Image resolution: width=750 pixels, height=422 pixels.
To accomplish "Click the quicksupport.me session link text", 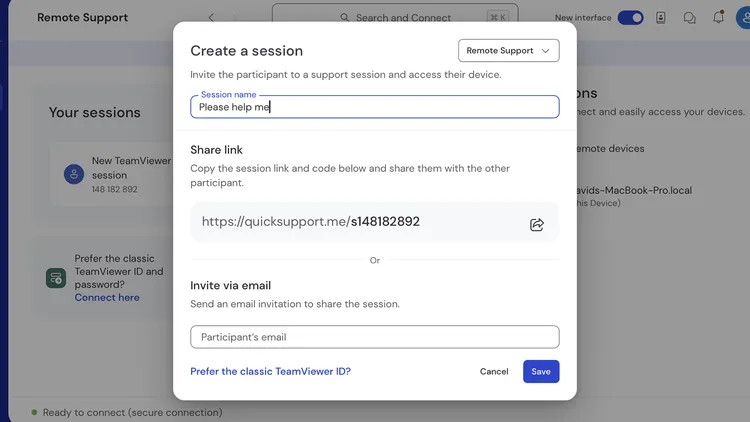I will coord(310,222).
